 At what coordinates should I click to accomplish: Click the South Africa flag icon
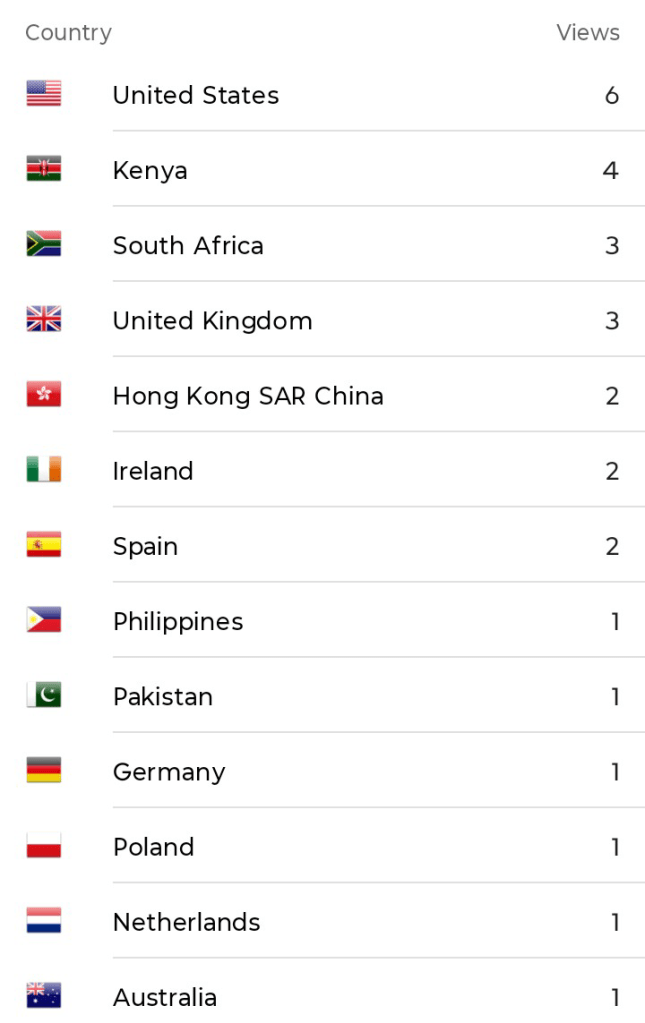(43, 244)
